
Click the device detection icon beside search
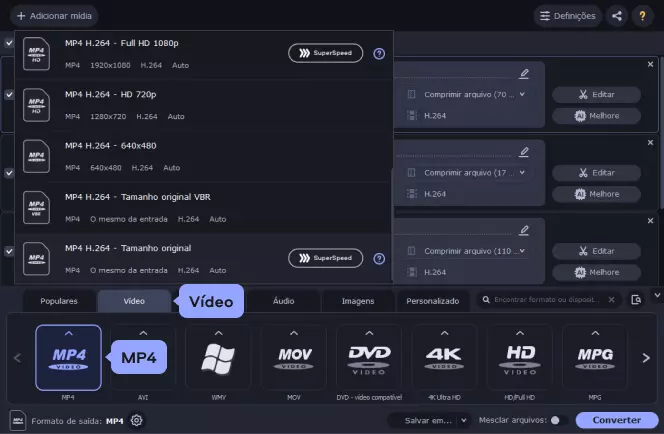(636, 300)
